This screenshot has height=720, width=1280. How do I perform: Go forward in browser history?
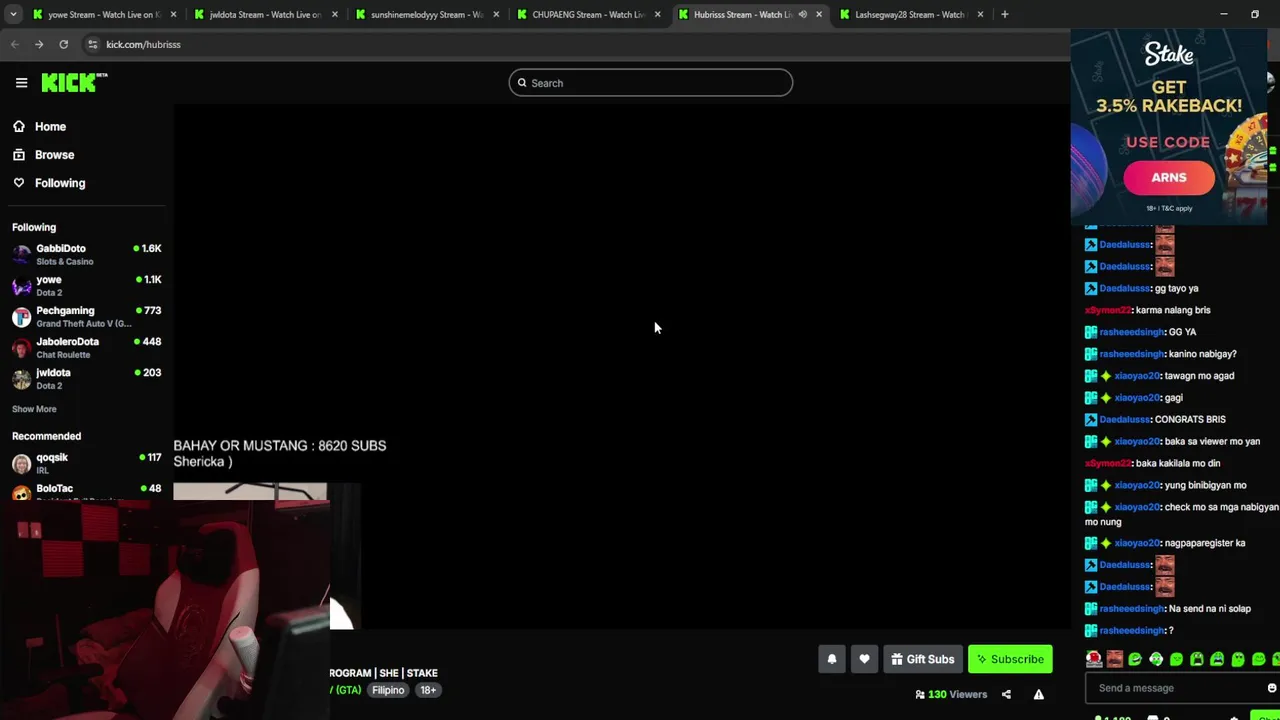[x=38, y=44]
